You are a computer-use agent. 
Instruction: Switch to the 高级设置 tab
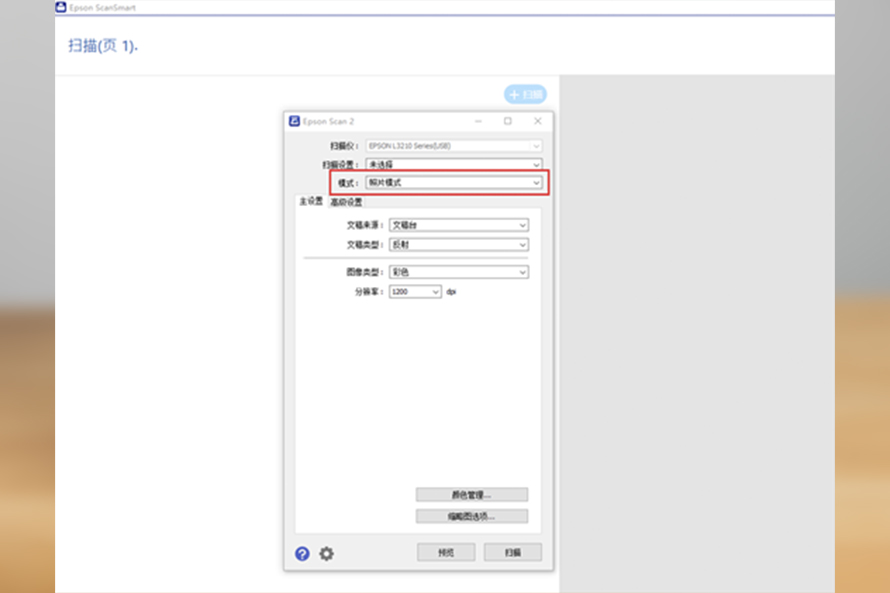(346, 202)
